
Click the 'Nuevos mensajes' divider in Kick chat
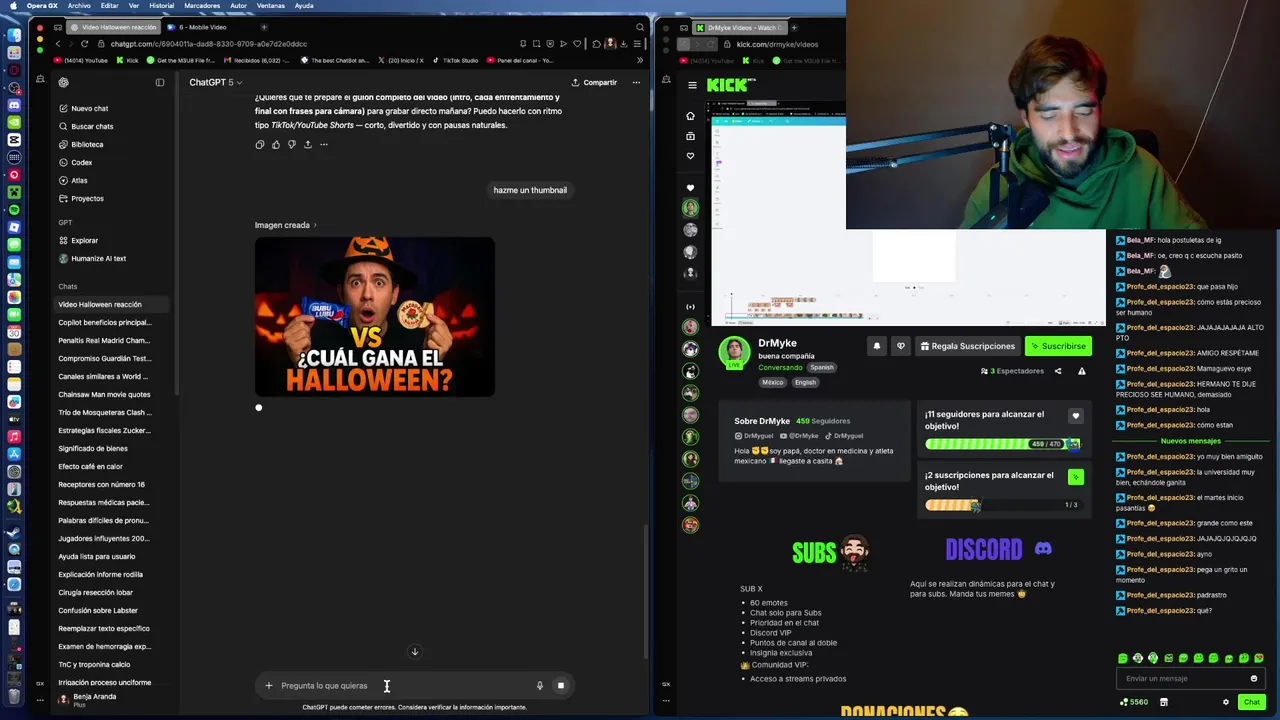pyautogui.click(x=1190, y=441)
